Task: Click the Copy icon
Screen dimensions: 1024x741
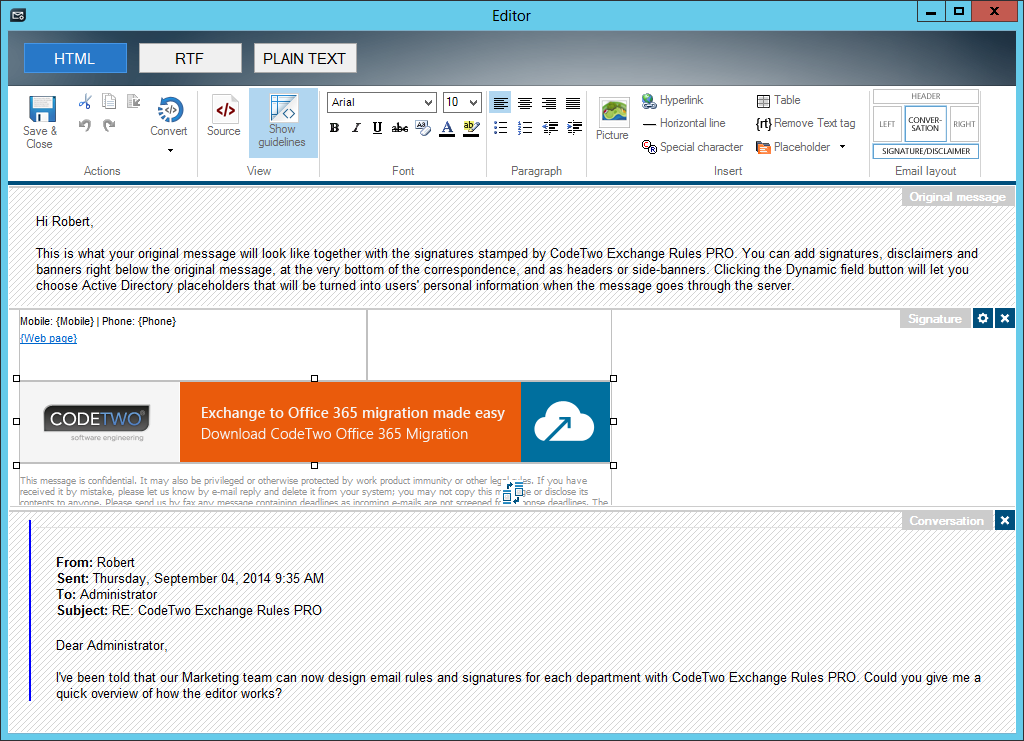Action: pyautogui.click(x=109, y=102)
